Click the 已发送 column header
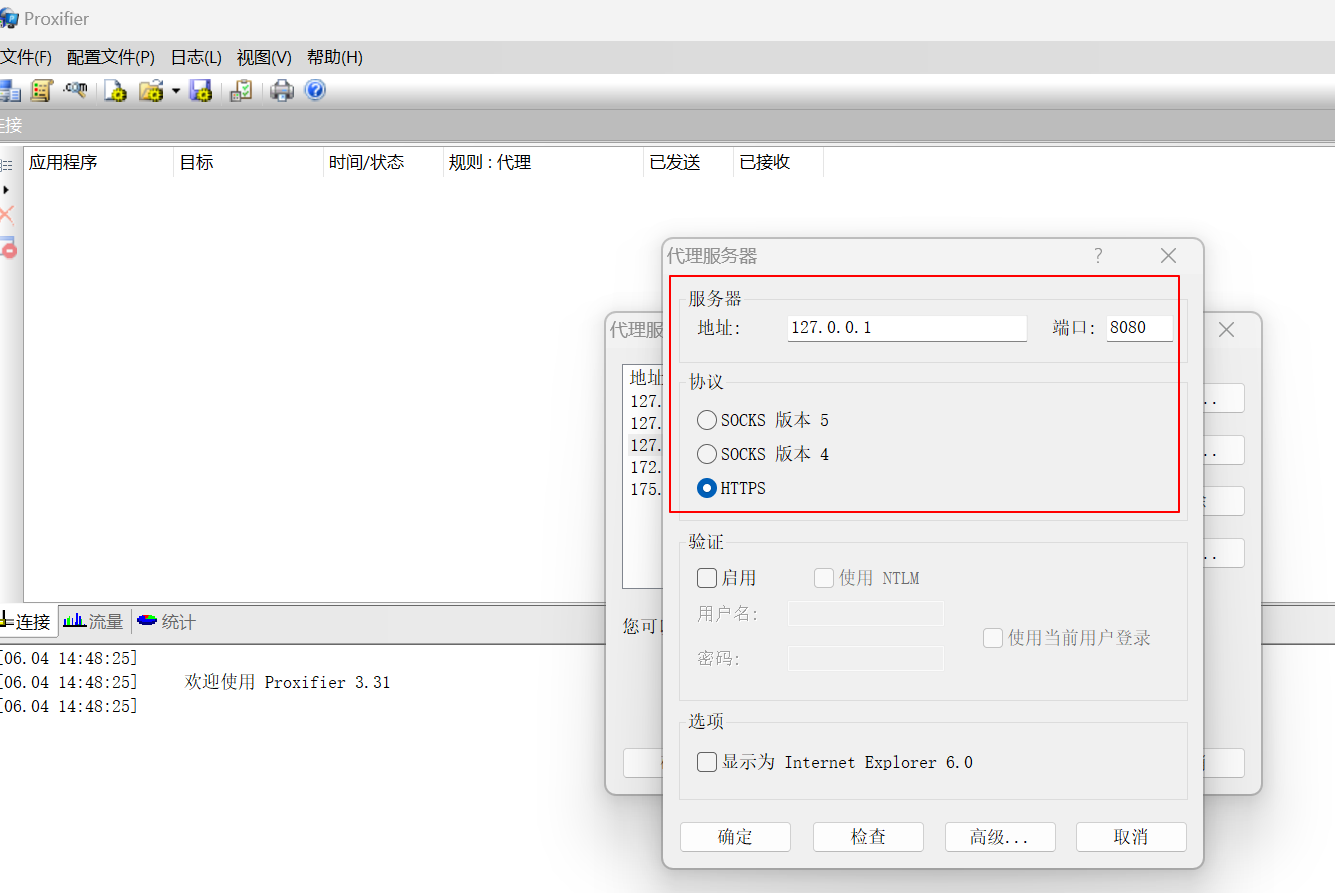The width and height of the screenshot is (1335, 893). (688, 162)
